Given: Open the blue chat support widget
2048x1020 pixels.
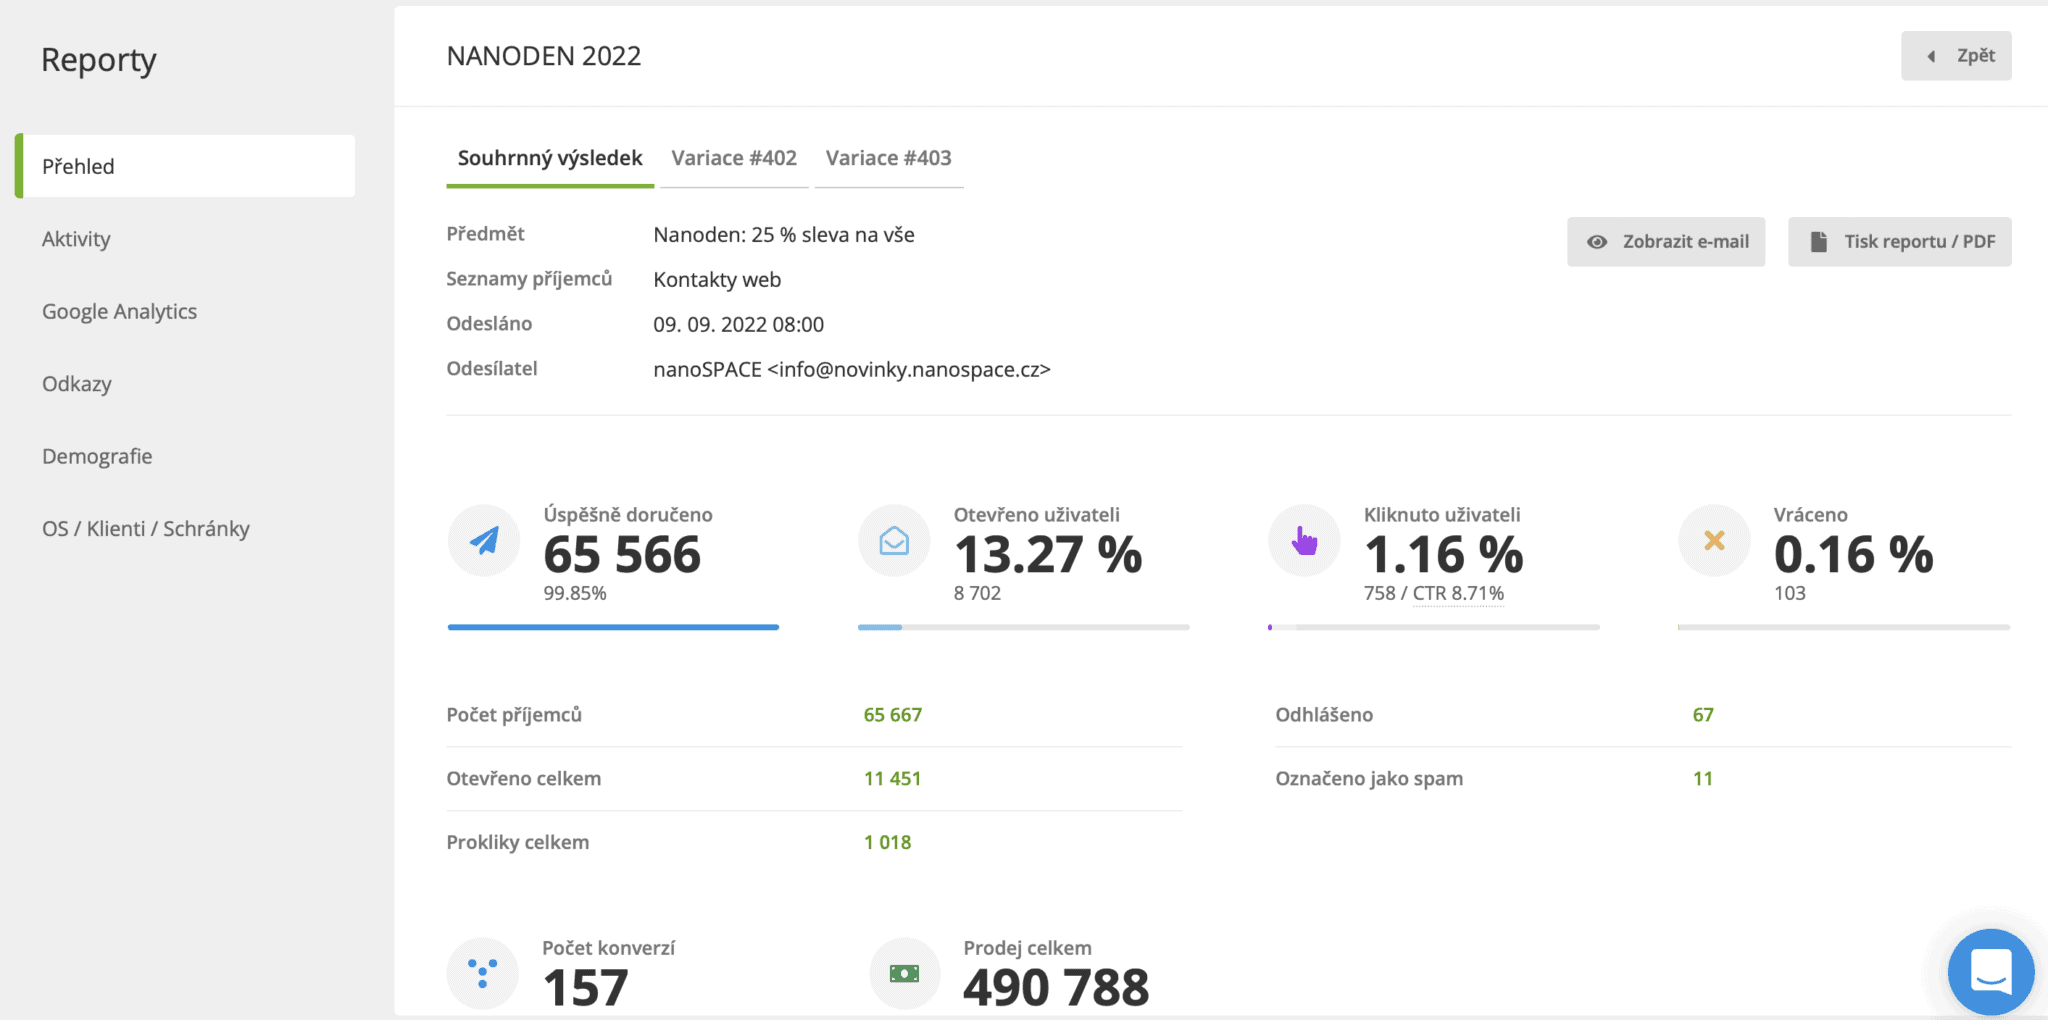Looking at the screenshot, I should coord(1990,971).
